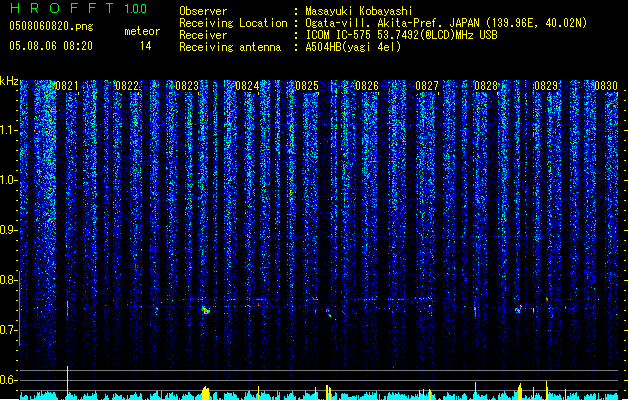
Task: Click the tallest yellow power spike under 0821
Action: point(67,382)
